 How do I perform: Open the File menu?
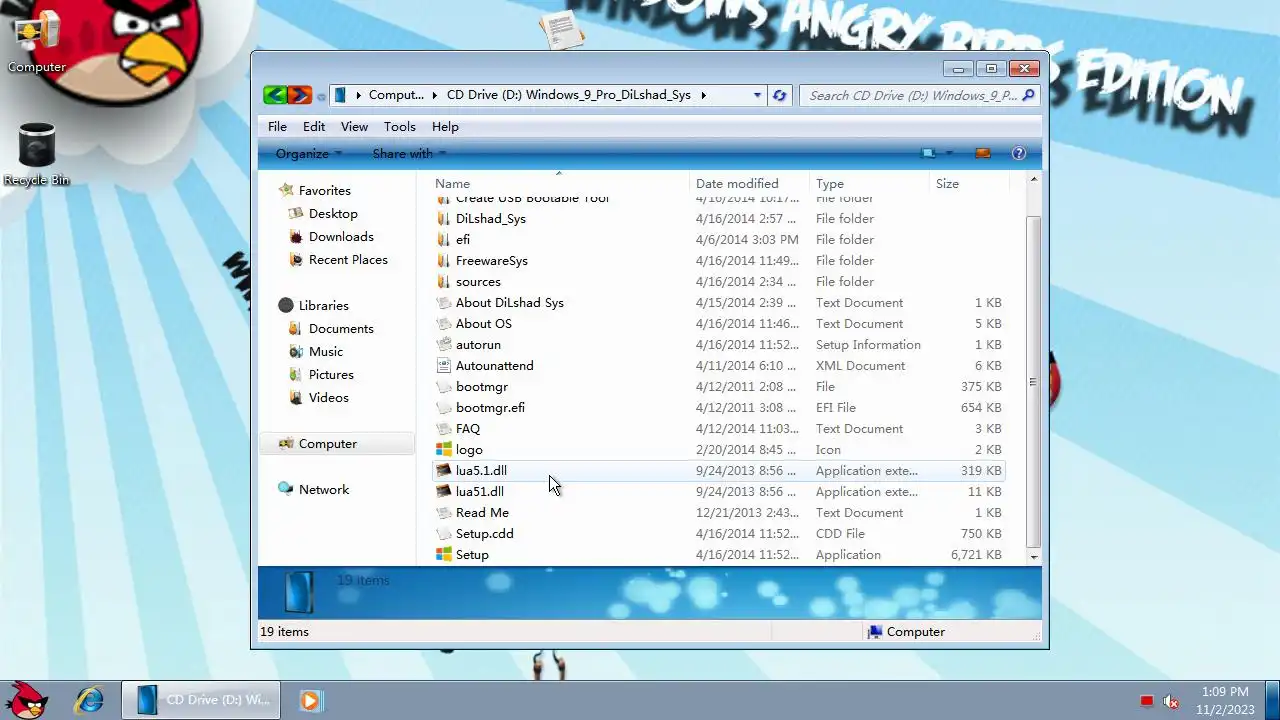tap(277, 127)
